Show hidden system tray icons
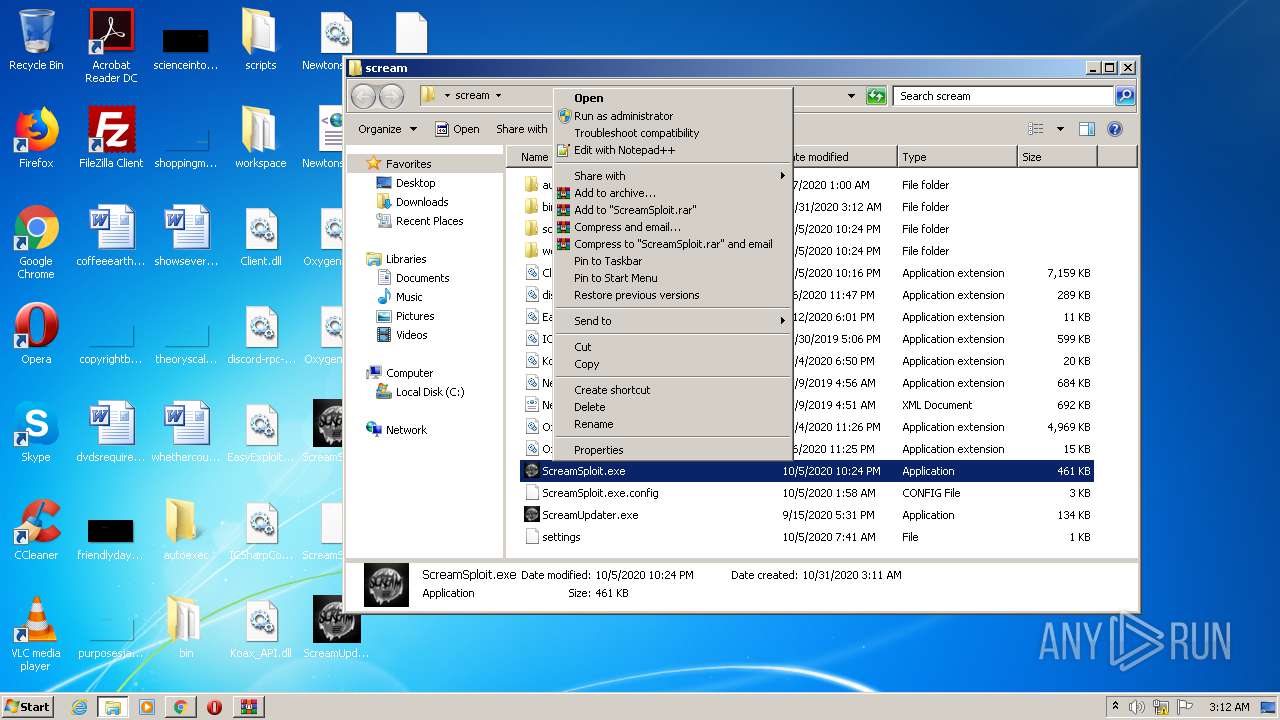 1115,707
